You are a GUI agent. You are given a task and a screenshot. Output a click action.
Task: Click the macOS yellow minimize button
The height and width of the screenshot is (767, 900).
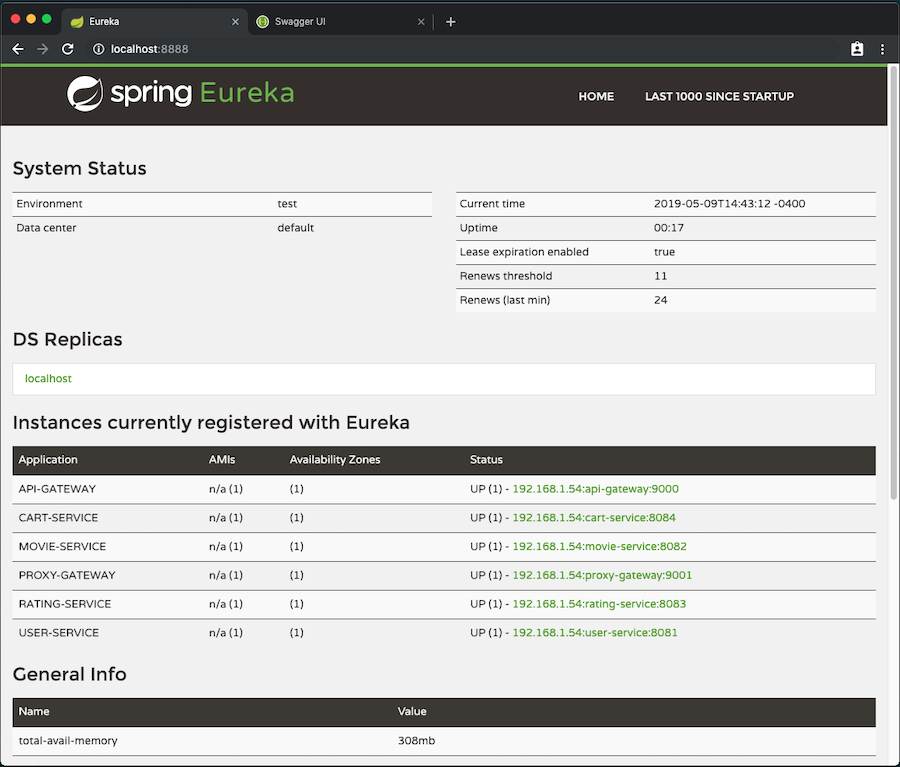pyautogui.click(x=31, y=19)
